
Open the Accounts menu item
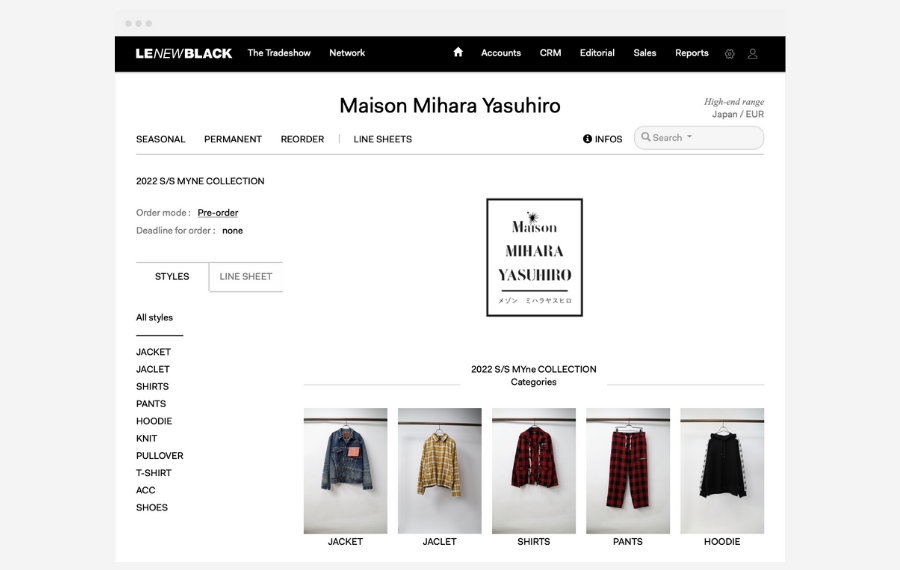tap(501, 53)
